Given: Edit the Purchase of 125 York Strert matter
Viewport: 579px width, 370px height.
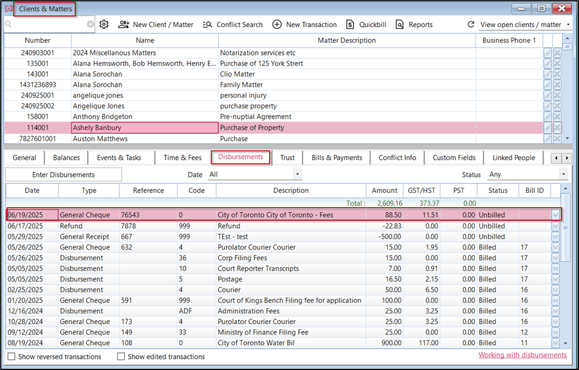Looking at the screenshot, I should (547, 64).
